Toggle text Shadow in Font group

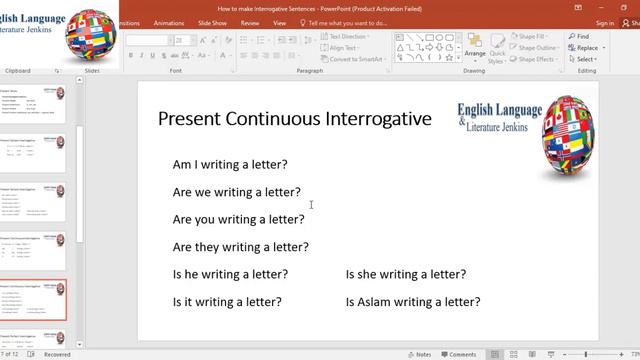tap(164, 56)
